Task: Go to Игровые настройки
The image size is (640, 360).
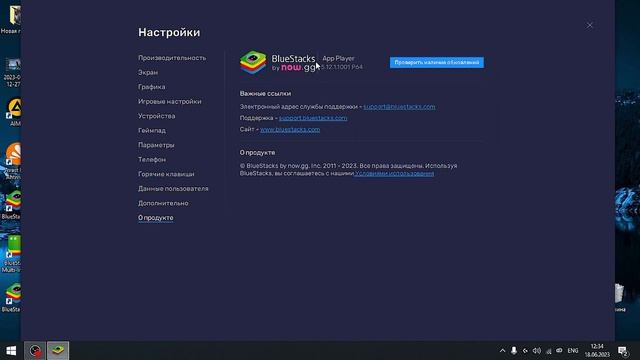Action: coord(169,101)
